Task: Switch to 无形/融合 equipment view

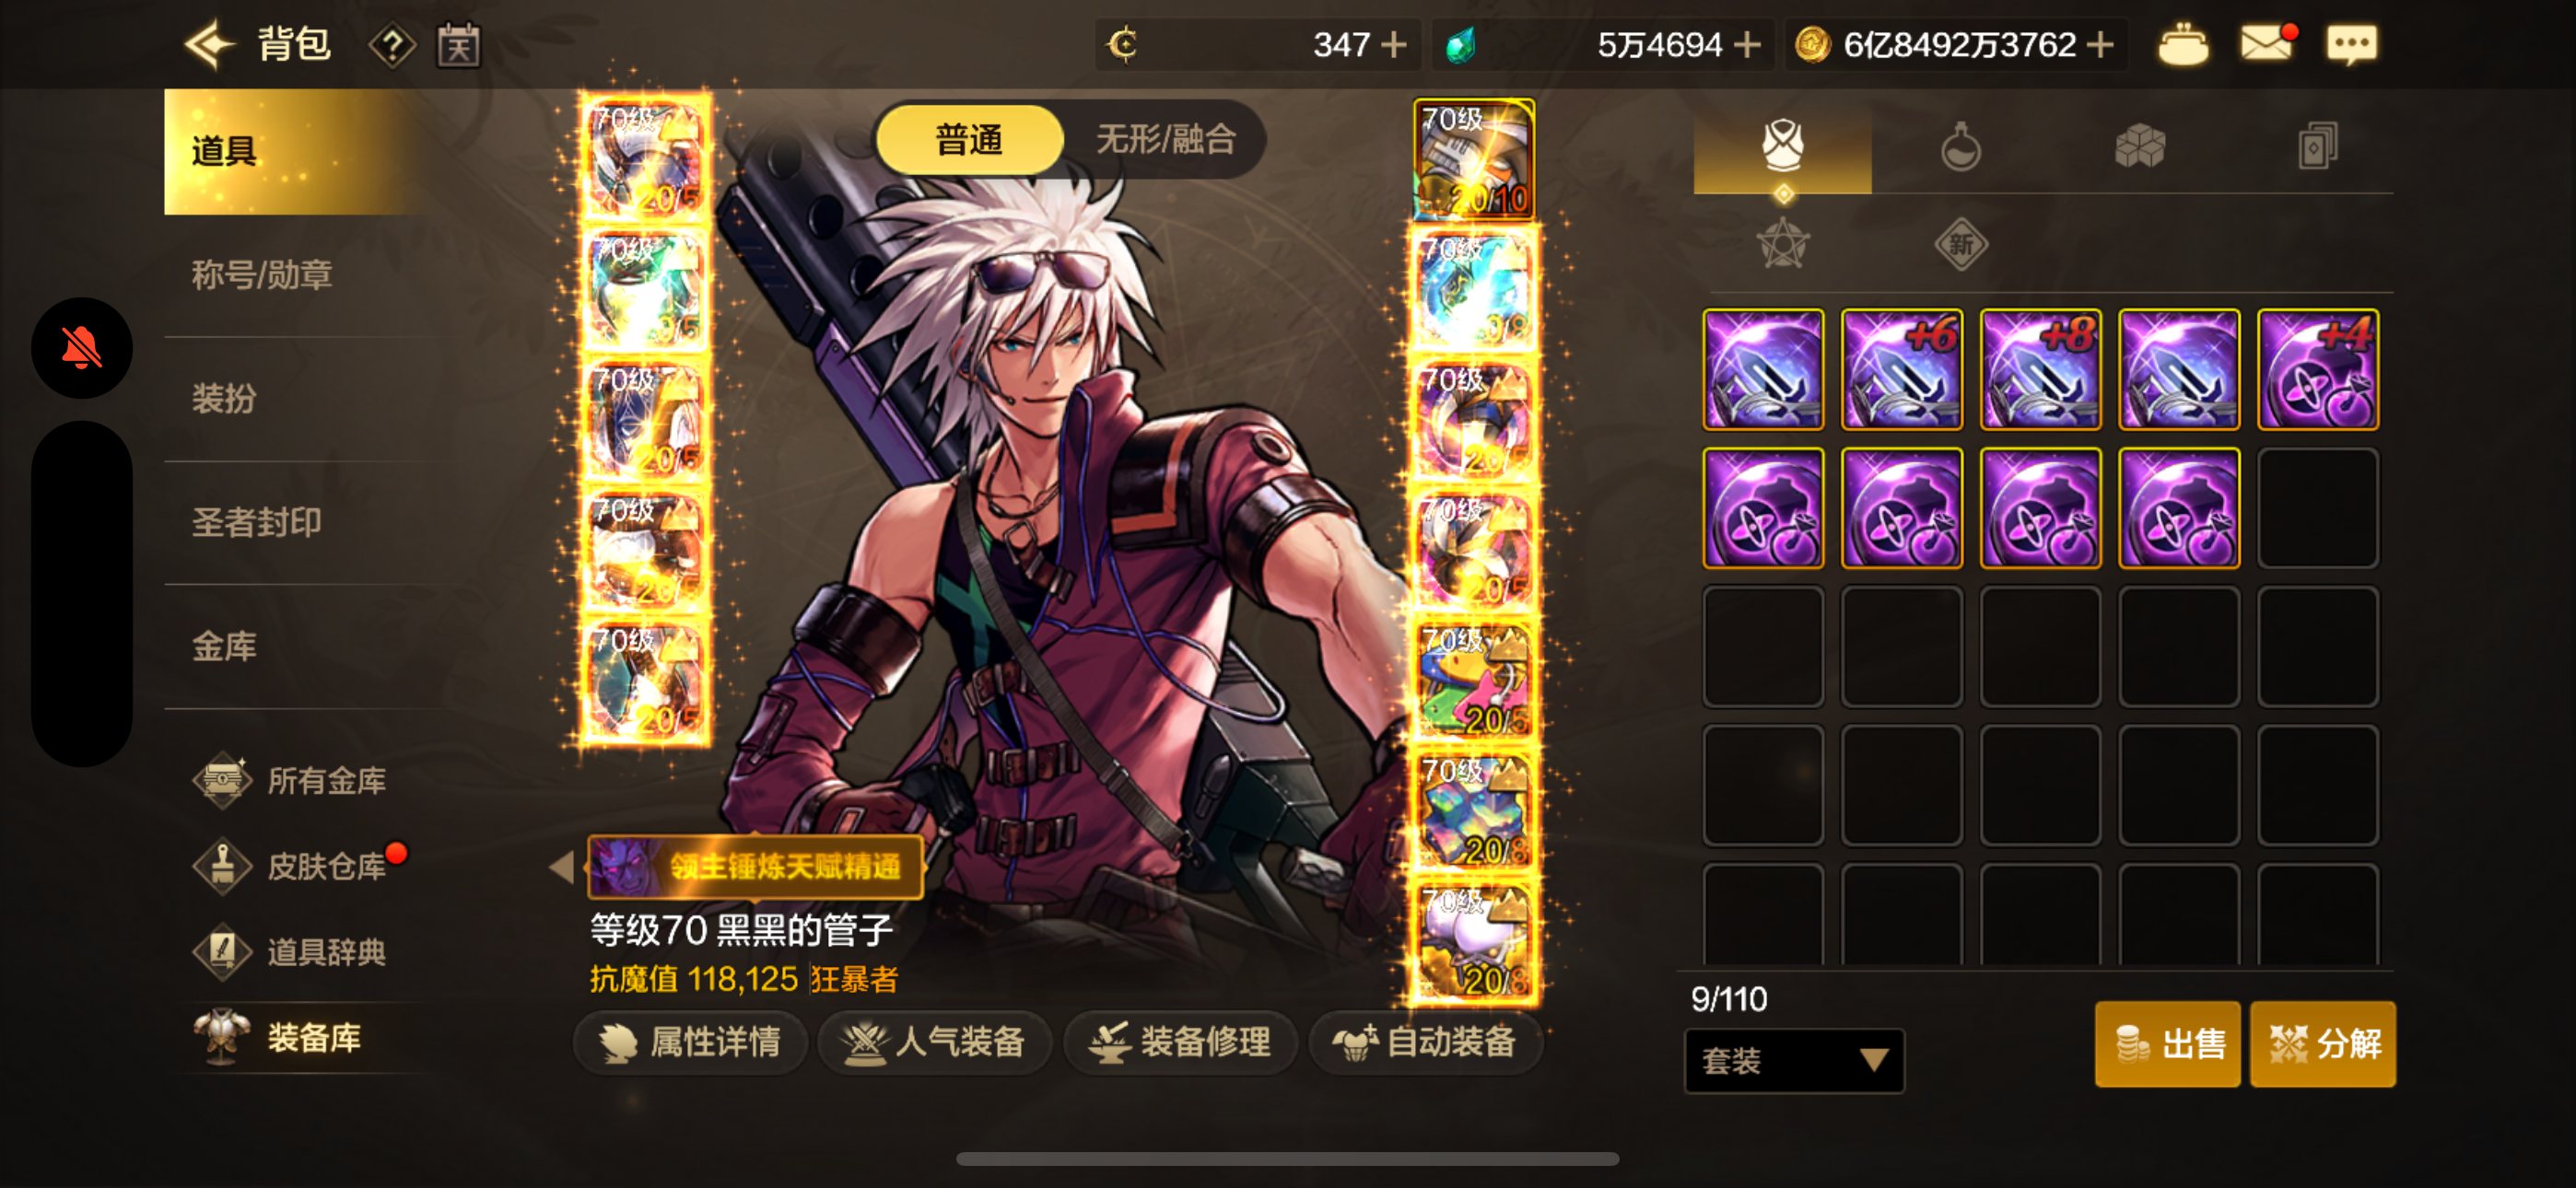Action: (1166, 139)
